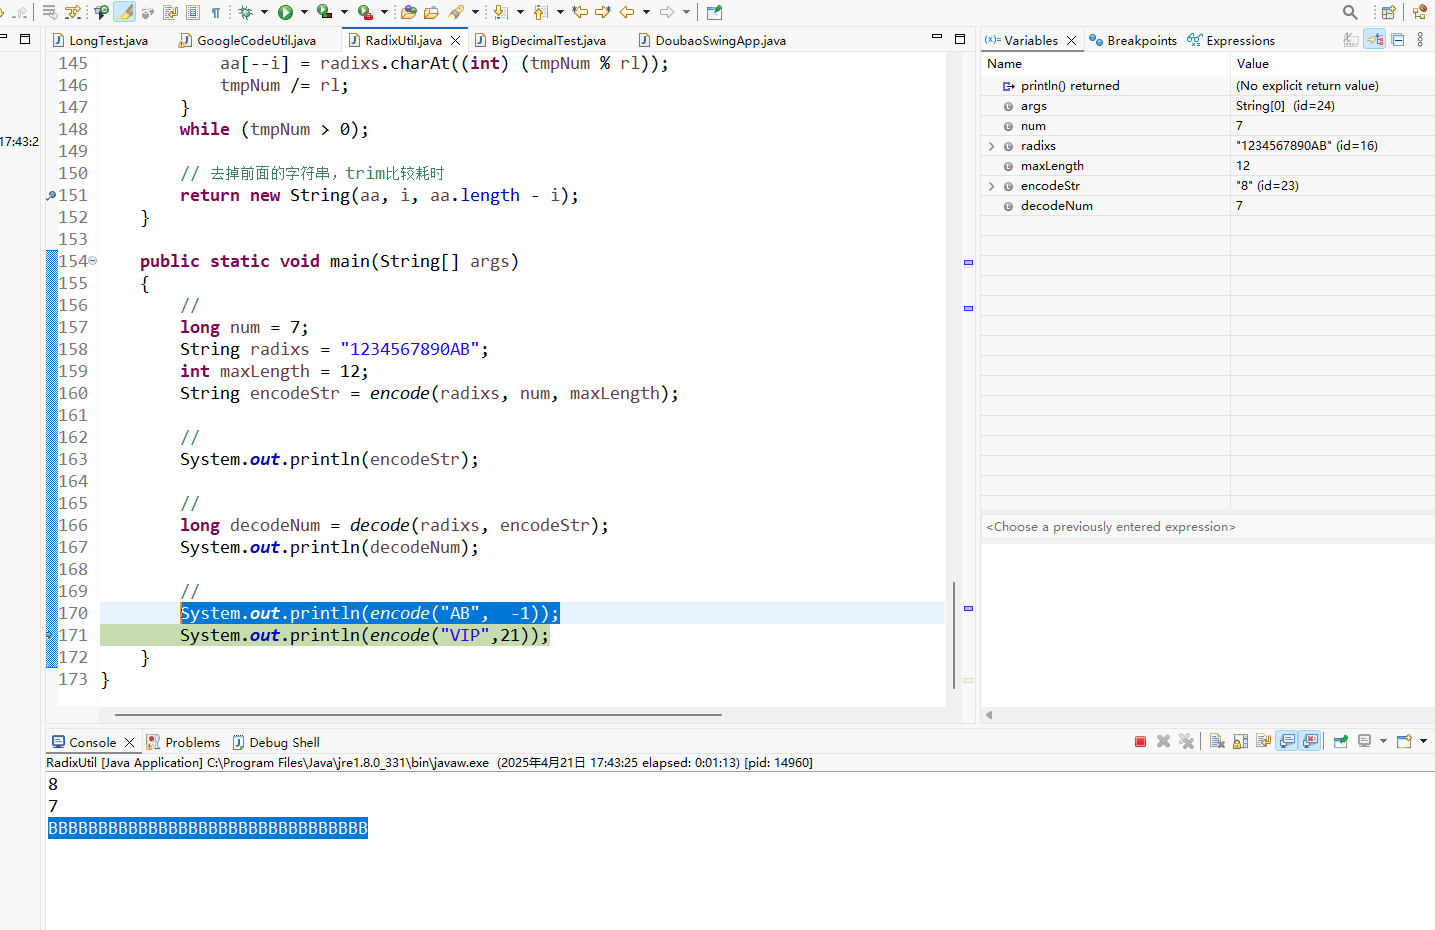Collapse all entries in the Variables view
The width and height of the screenshot is (1435, 930).
pyautogui.click(x=1398, y=39)
